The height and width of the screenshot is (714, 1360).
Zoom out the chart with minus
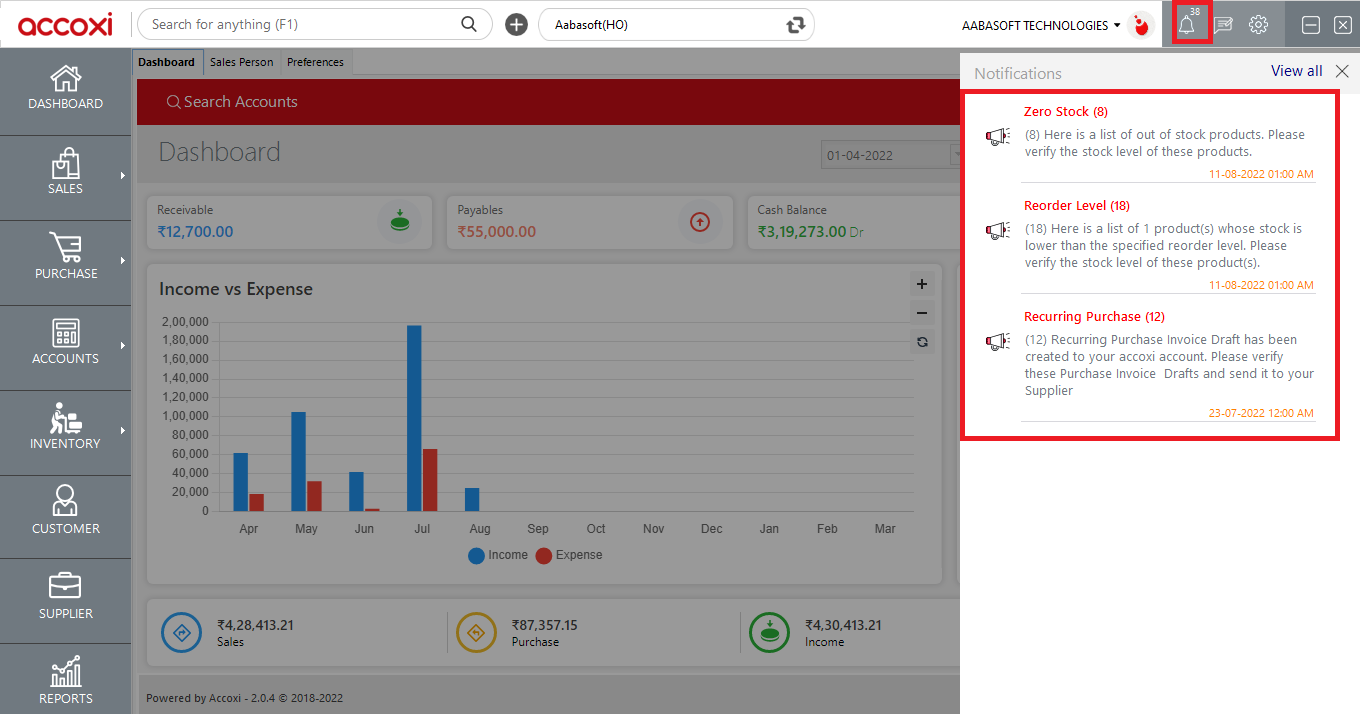(922, 313)
